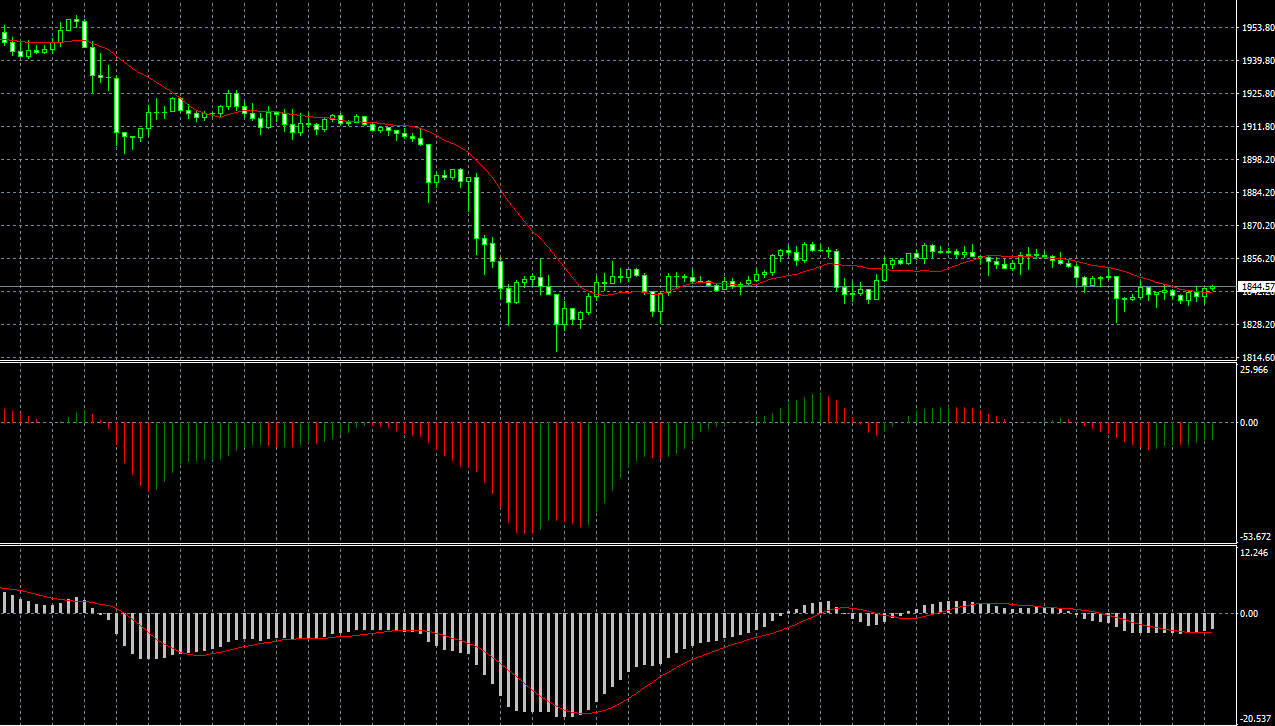This screenshot has height=726, width=1275.
Task: Select the 1939.80 price scale label
Action: point(1256,61)
